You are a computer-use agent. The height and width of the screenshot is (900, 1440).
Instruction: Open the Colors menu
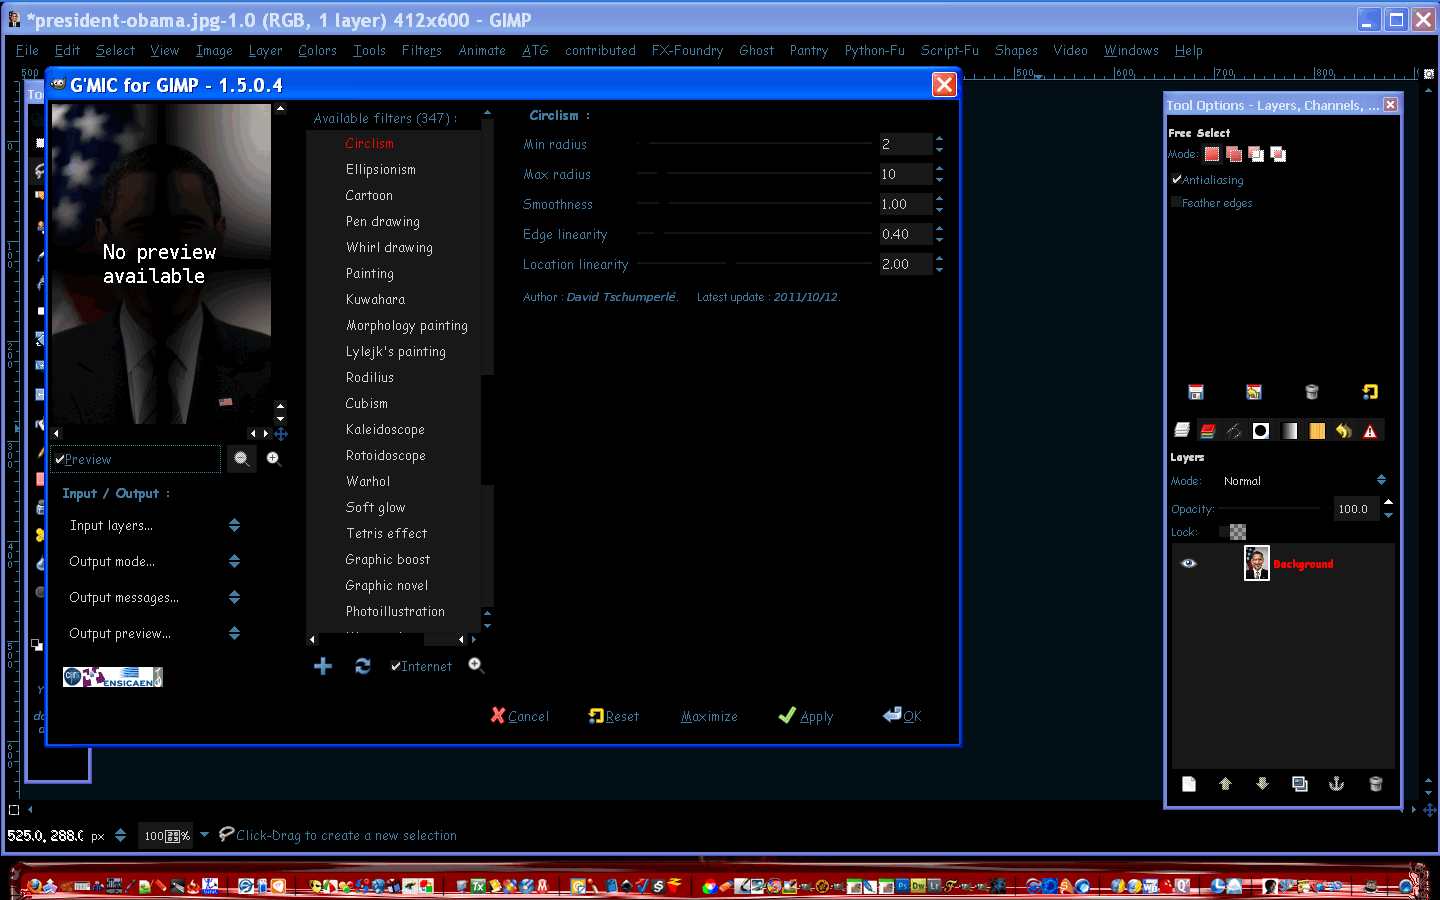(317, 50)
